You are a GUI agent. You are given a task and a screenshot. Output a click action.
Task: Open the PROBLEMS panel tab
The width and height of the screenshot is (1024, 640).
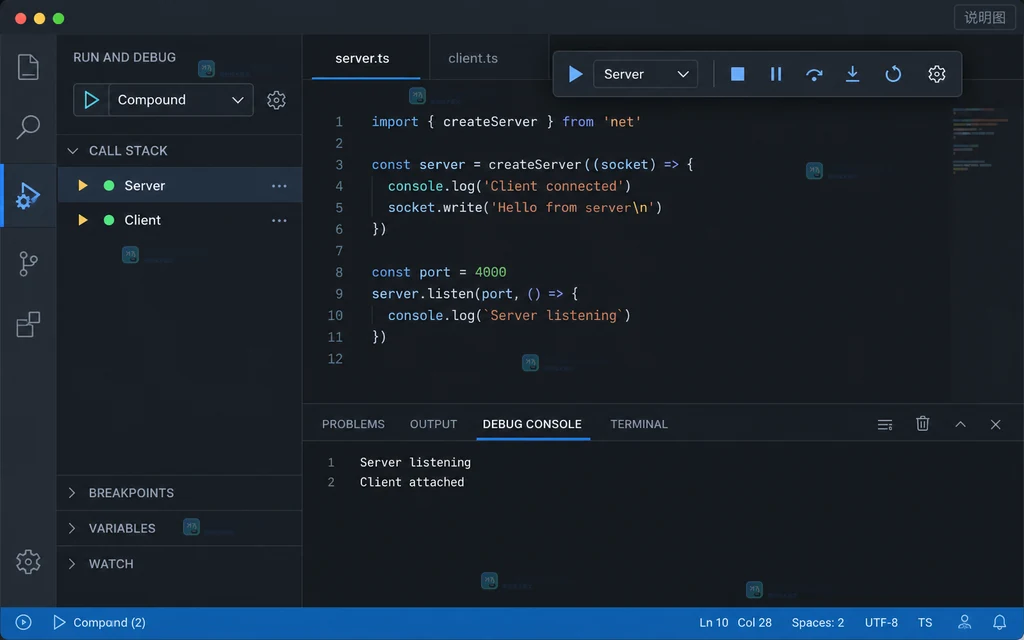353,424
